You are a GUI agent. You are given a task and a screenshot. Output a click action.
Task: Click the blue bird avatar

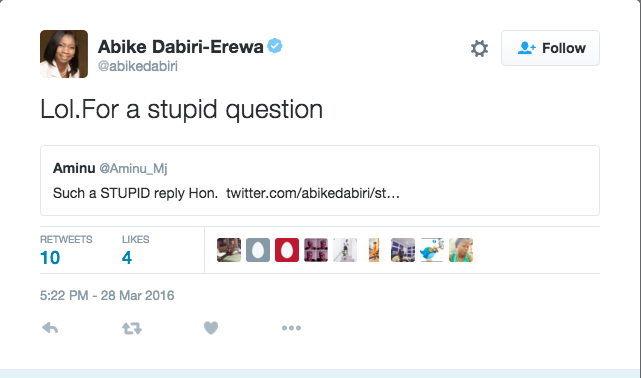(x=432, y=250)
